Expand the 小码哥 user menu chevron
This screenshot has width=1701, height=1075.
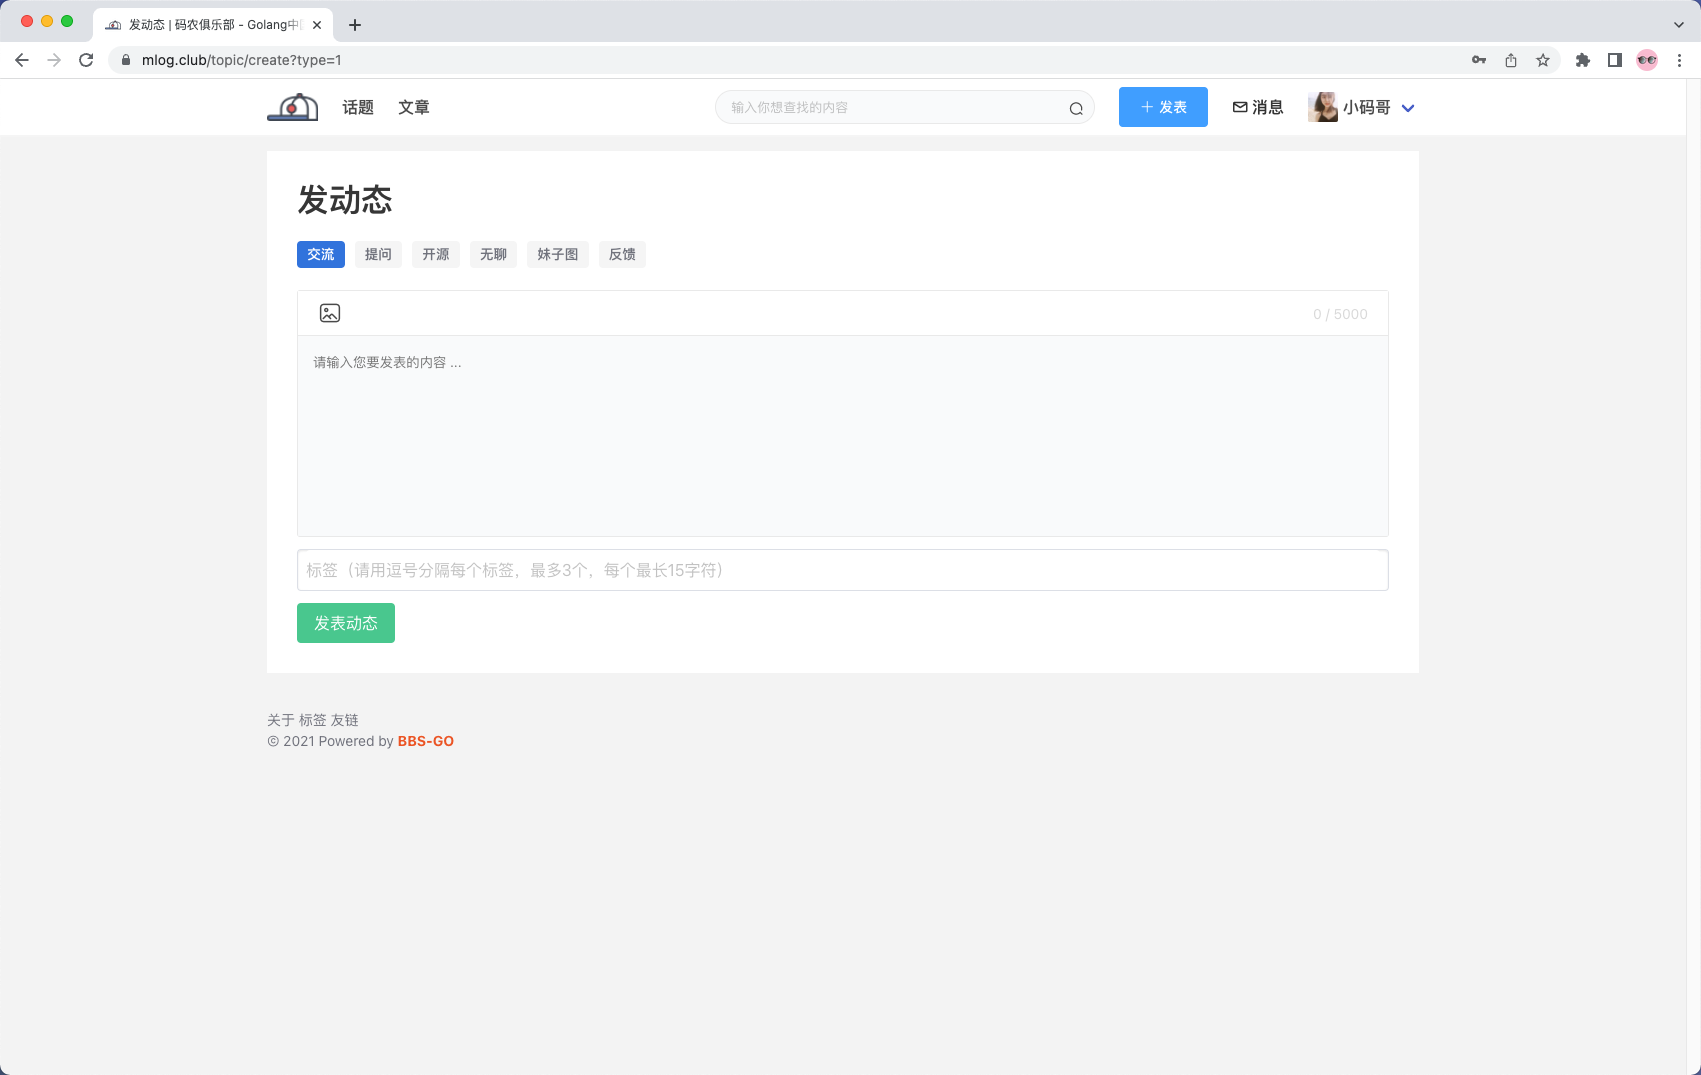coord(1409,107)
